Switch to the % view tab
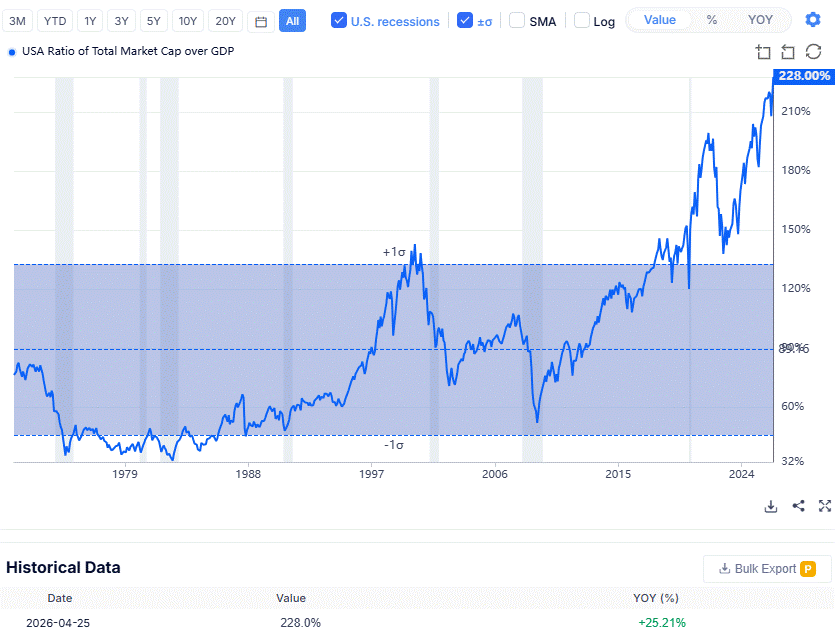The width and height of the screenshot is (835, 636). pos(711,20)
